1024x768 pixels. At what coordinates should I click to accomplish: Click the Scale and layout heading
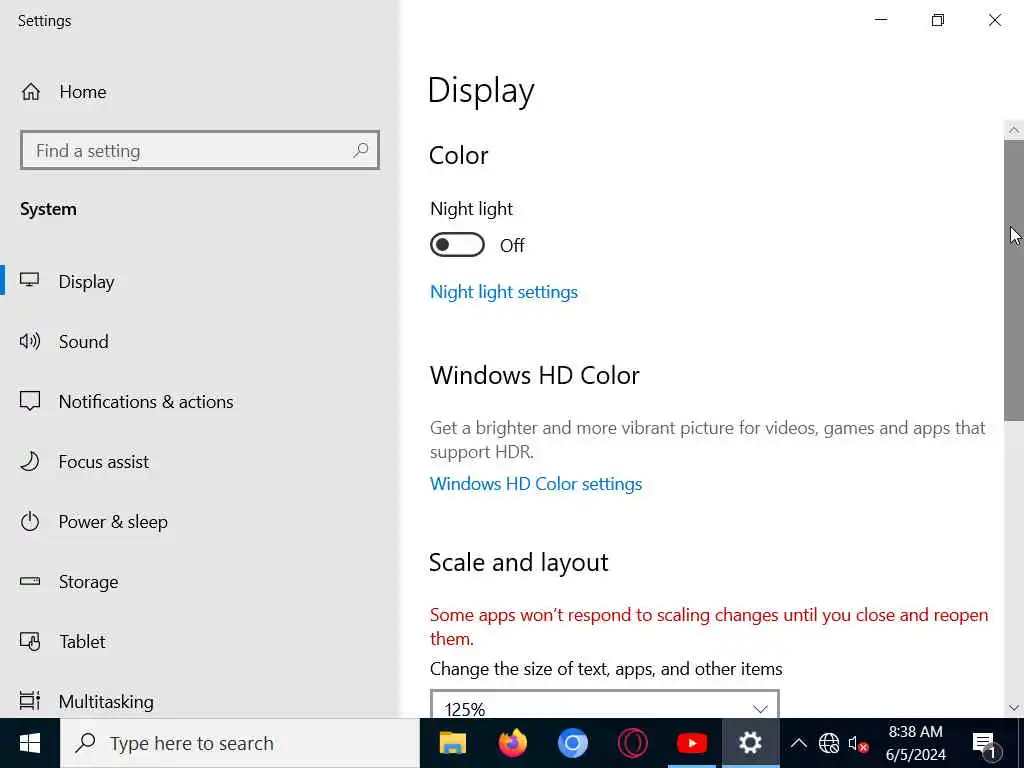pos(519,562)
